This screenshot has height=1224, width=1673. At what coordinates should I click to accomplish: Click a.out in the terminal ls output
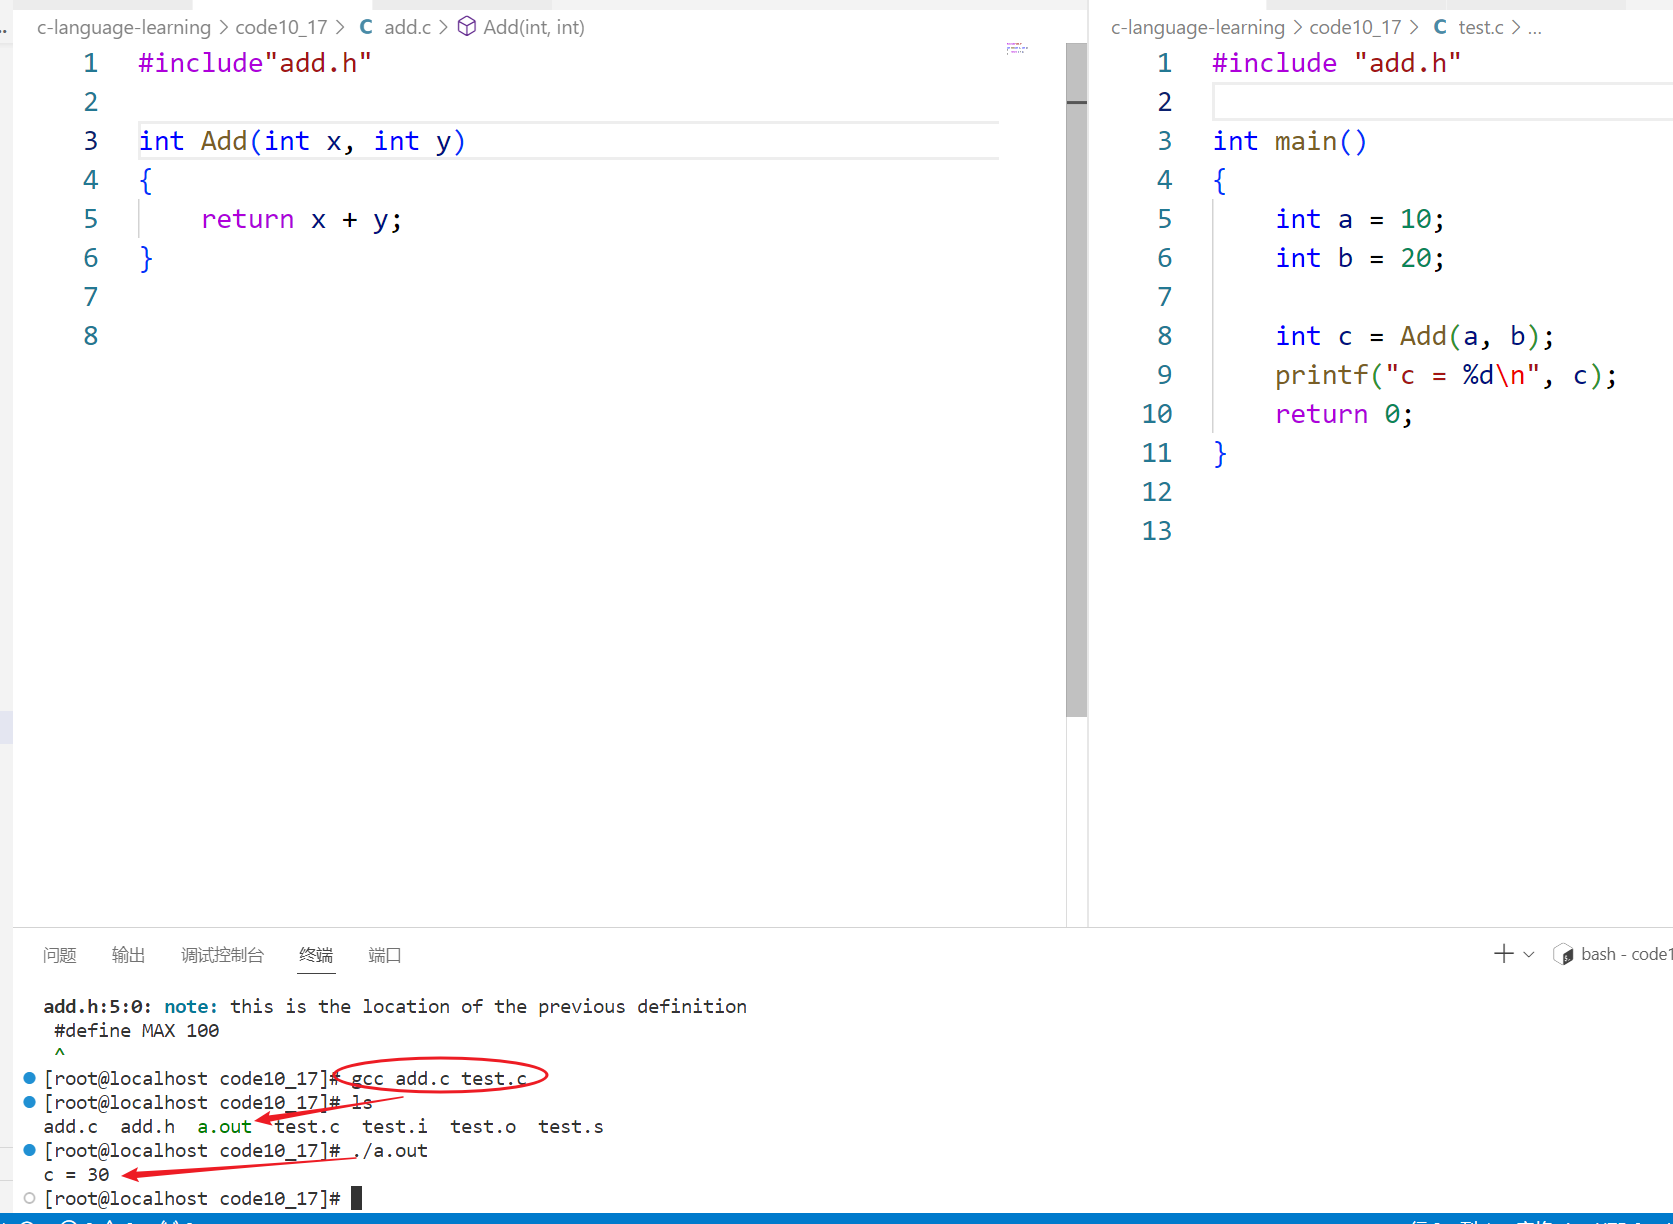225,1126
